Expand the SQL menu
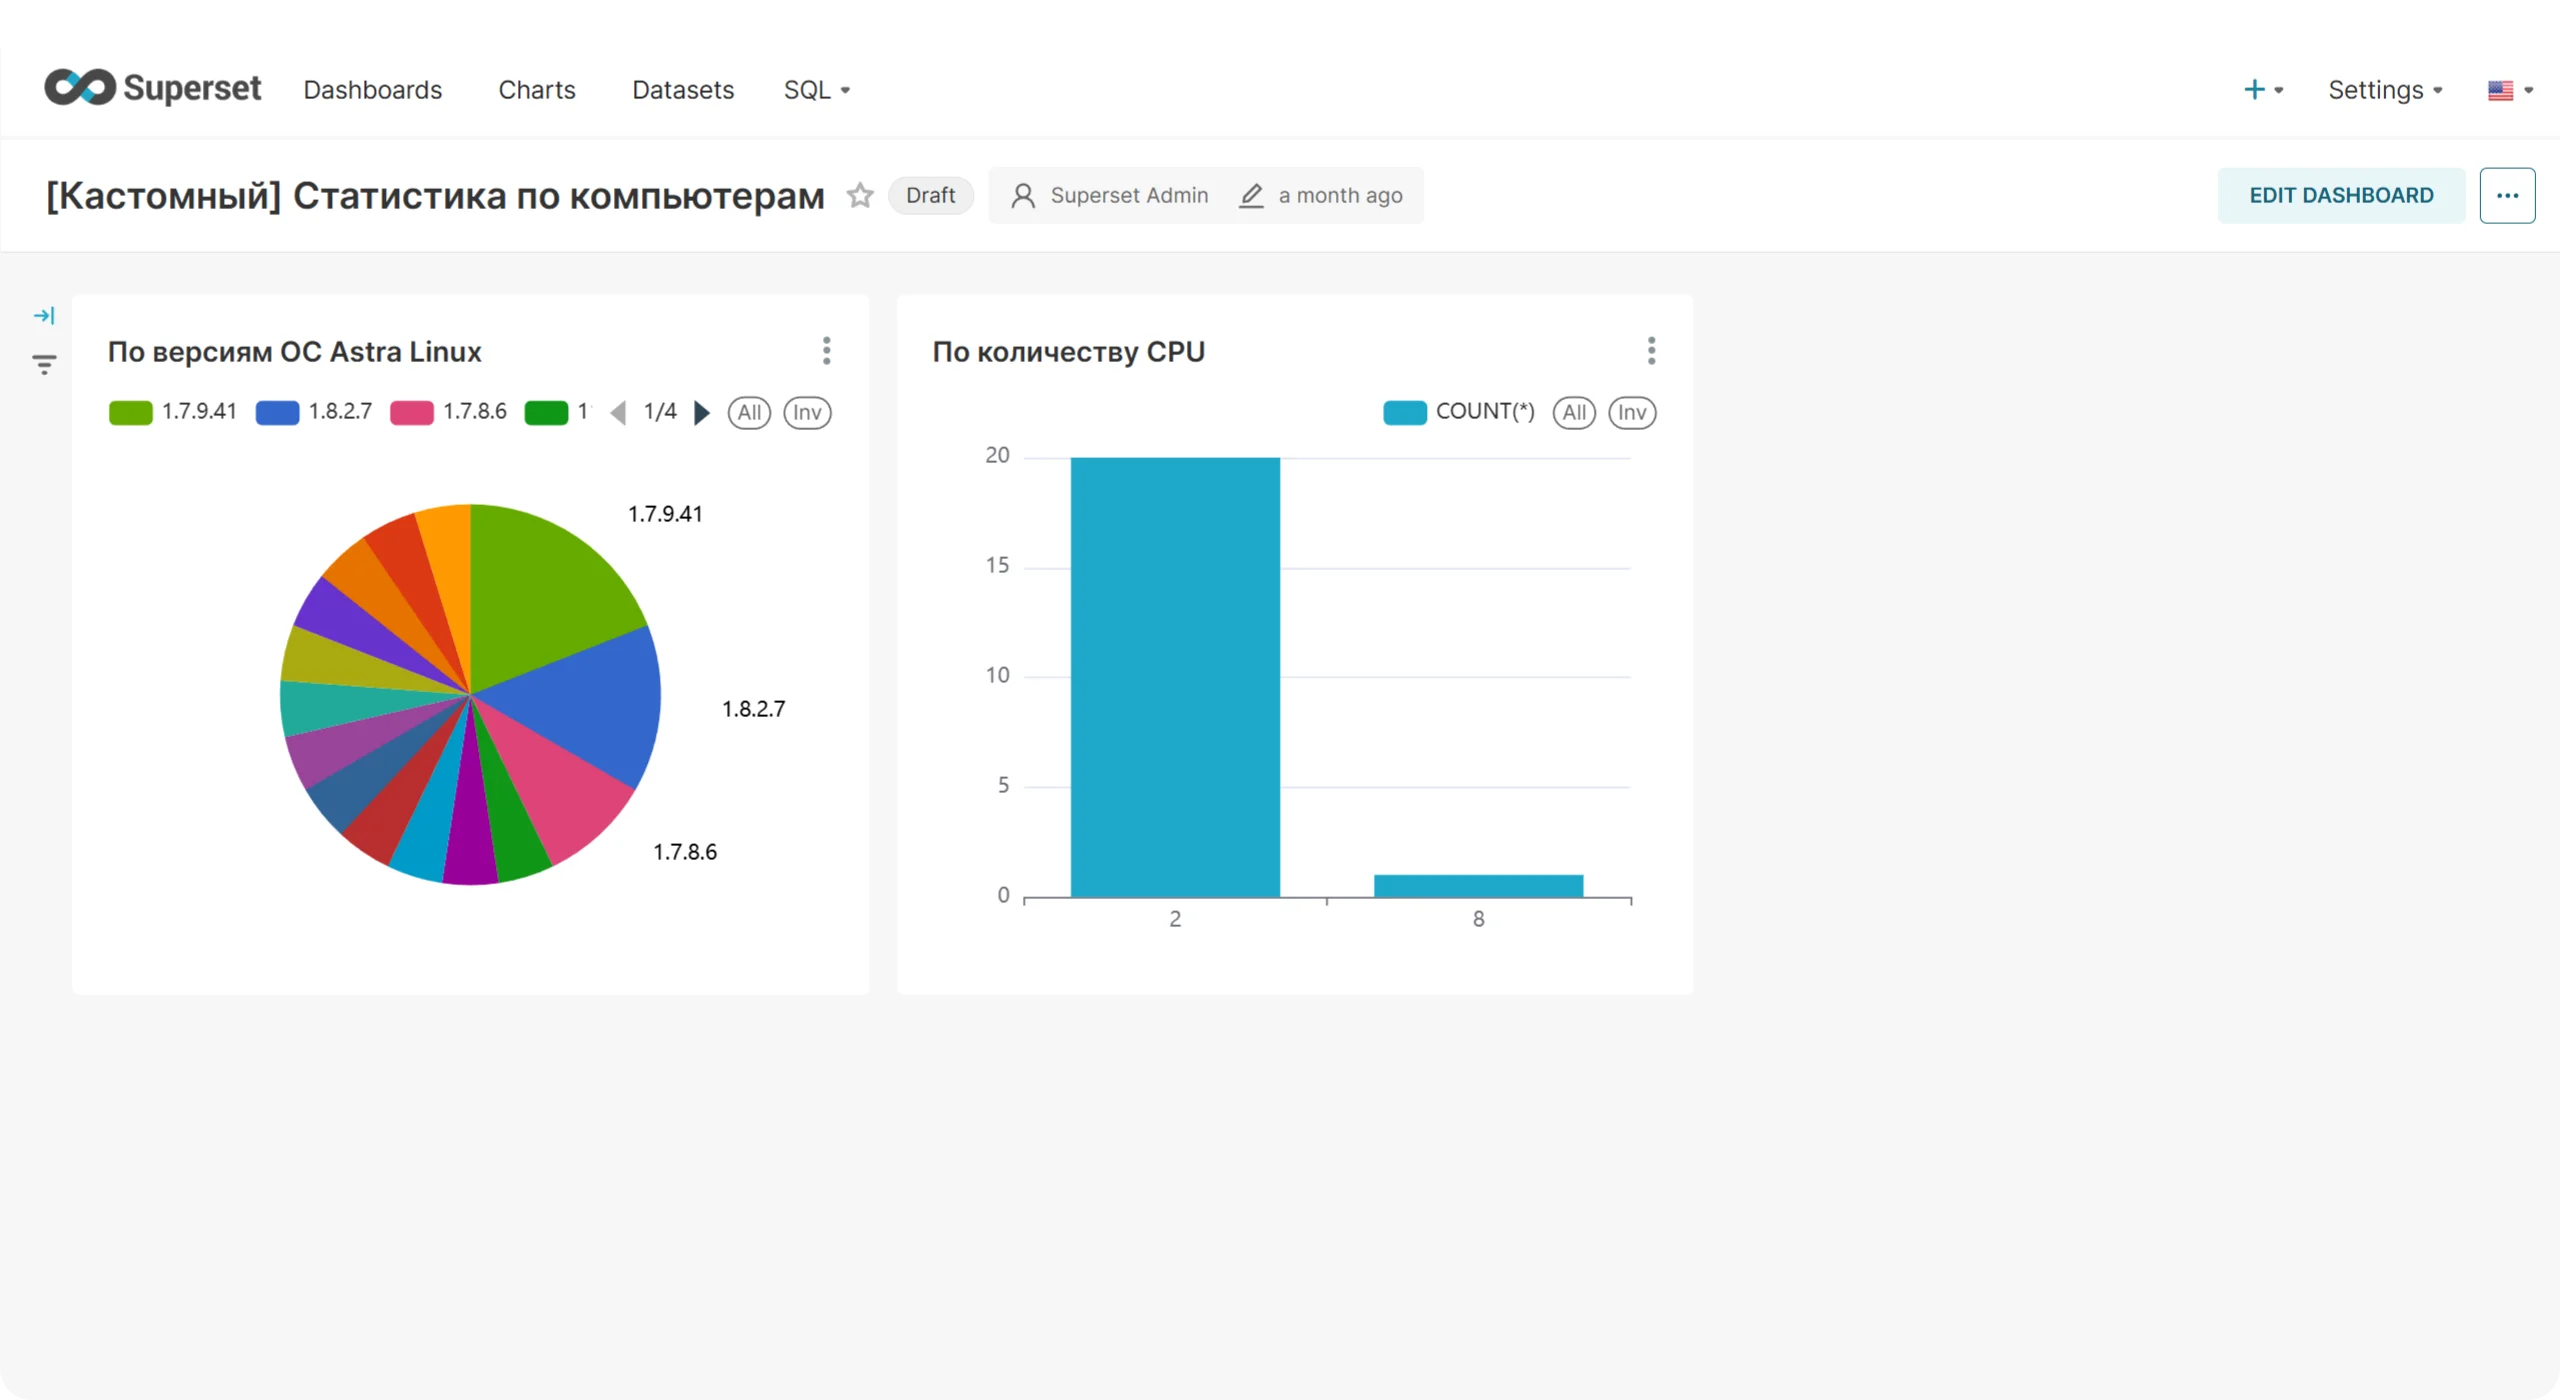Screen dimensions: 2560x1400 tap(817, 90)
